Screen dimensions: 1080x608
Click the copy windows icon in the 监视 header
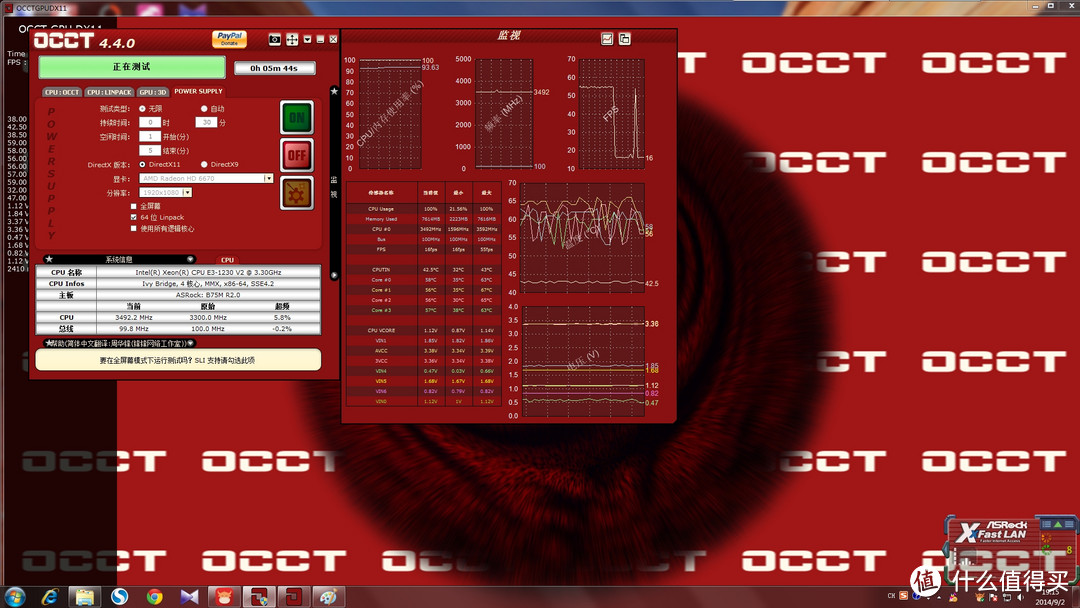coord(624,39)
